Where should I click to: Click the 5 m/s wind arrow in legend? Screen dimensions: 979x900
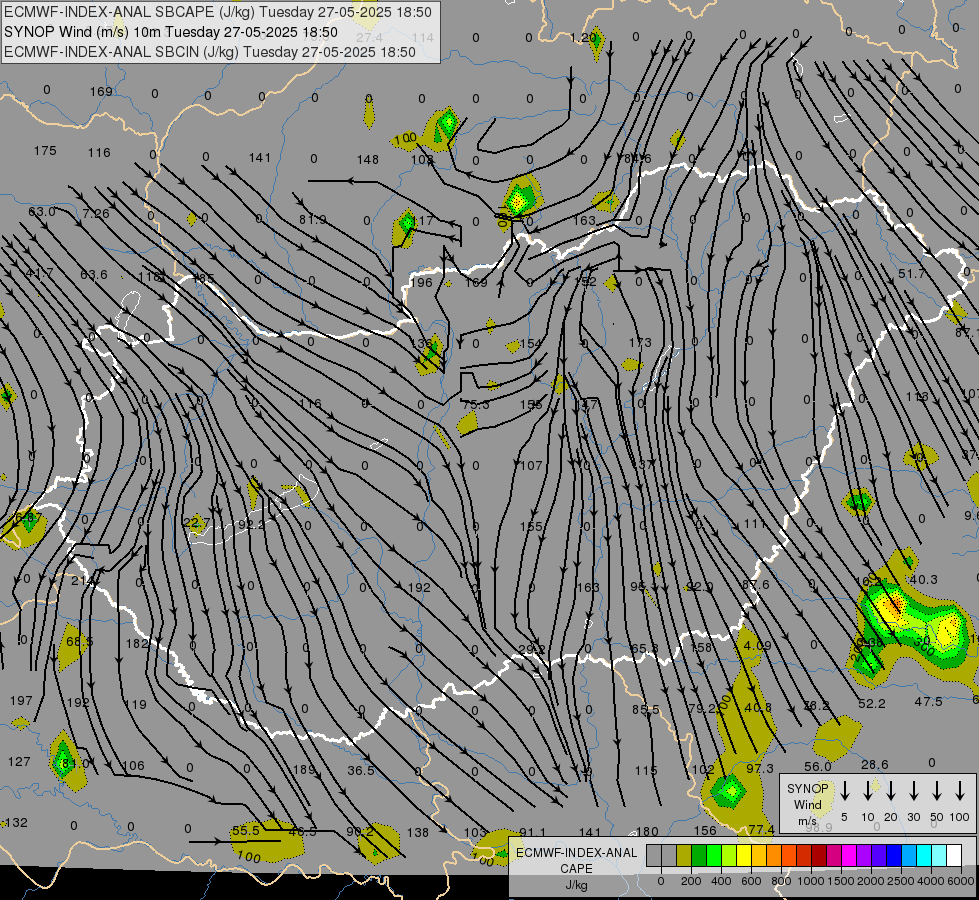coord(845,791)
